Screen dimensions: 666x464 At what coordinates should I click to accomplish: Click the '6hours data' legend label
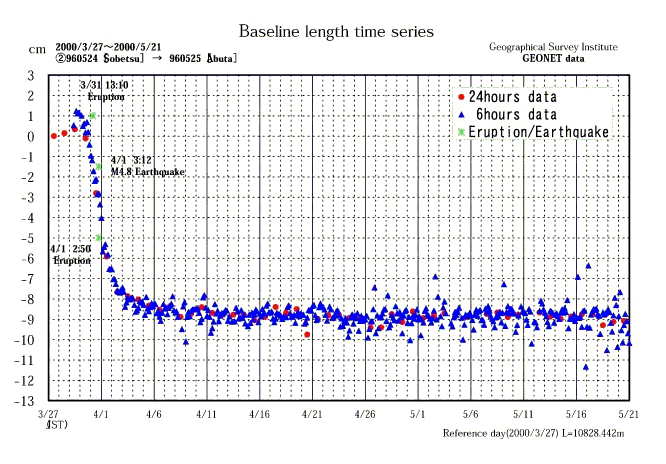tap(516, 114)
